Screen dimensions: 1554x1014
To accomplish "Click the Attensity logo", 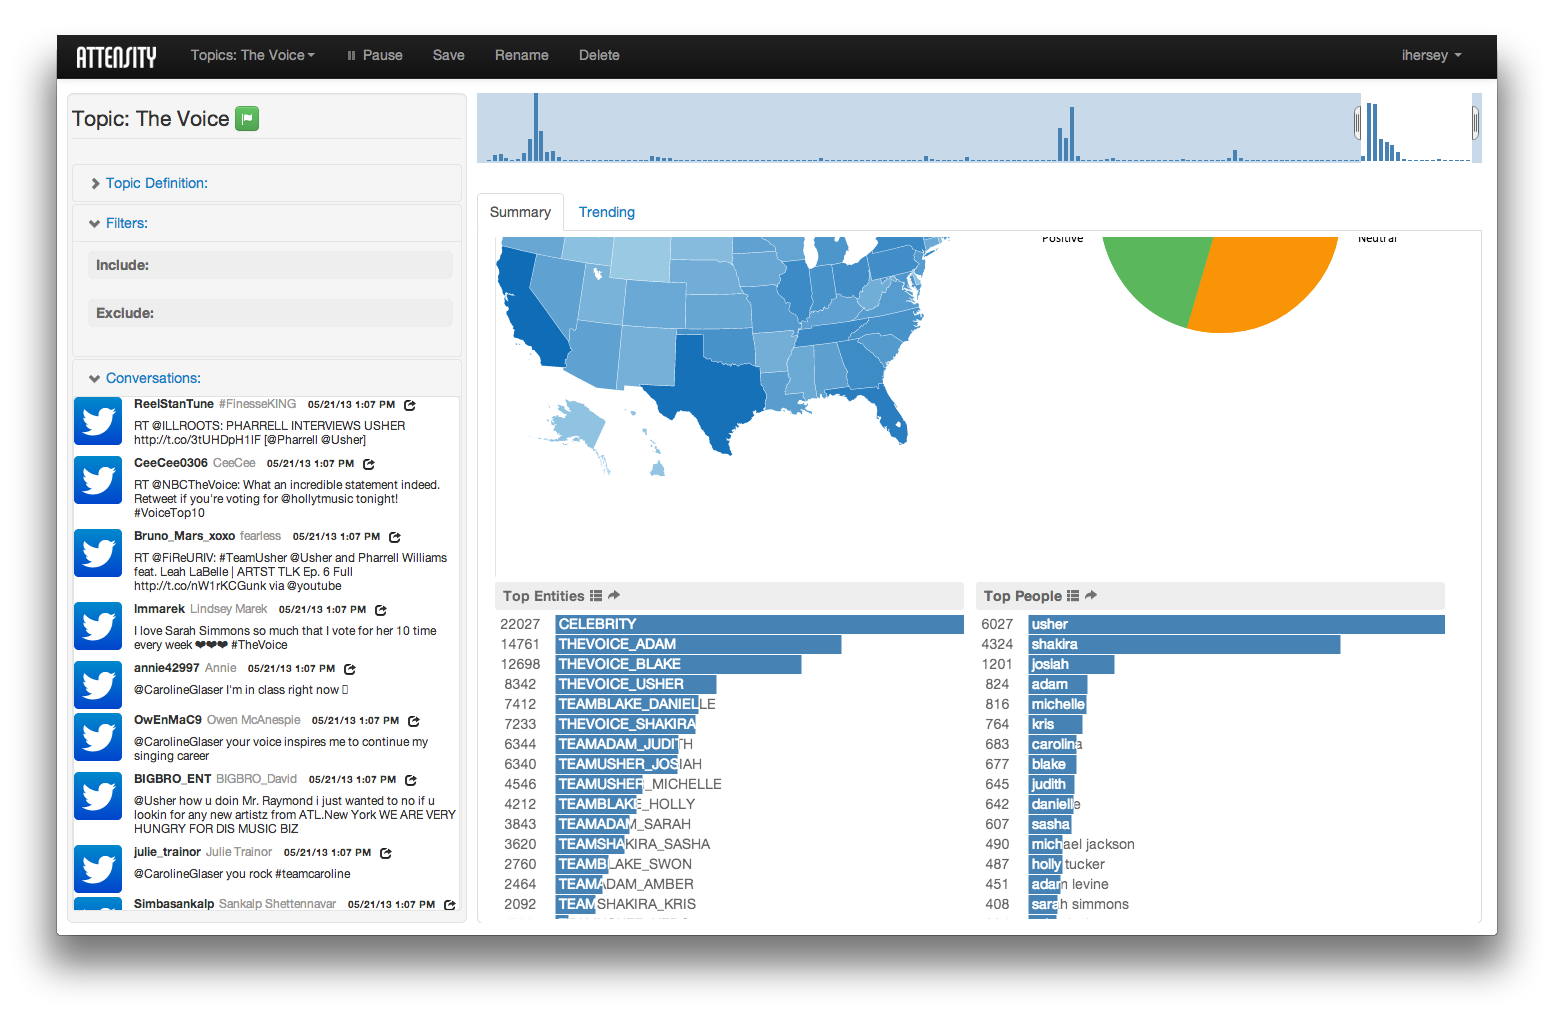I will click(x=116, y=57).
